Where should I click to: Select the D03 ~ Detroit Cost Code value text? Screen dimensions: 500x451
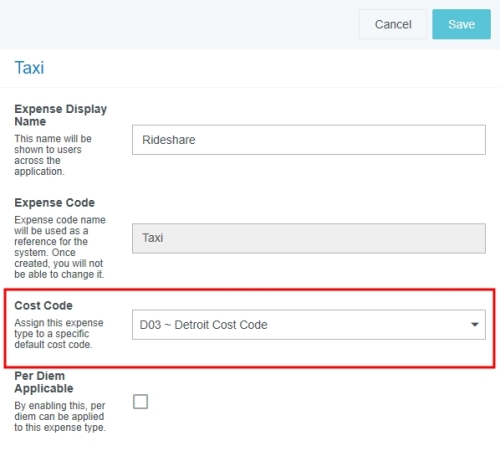(x=203, y=325)
